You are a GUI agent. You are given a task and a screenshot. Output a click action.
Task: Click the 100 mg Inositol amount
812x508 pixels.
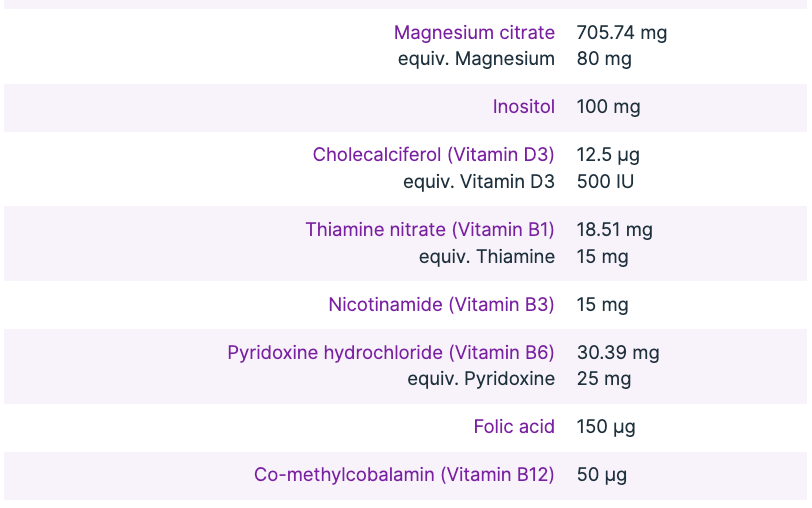point(608,107)
